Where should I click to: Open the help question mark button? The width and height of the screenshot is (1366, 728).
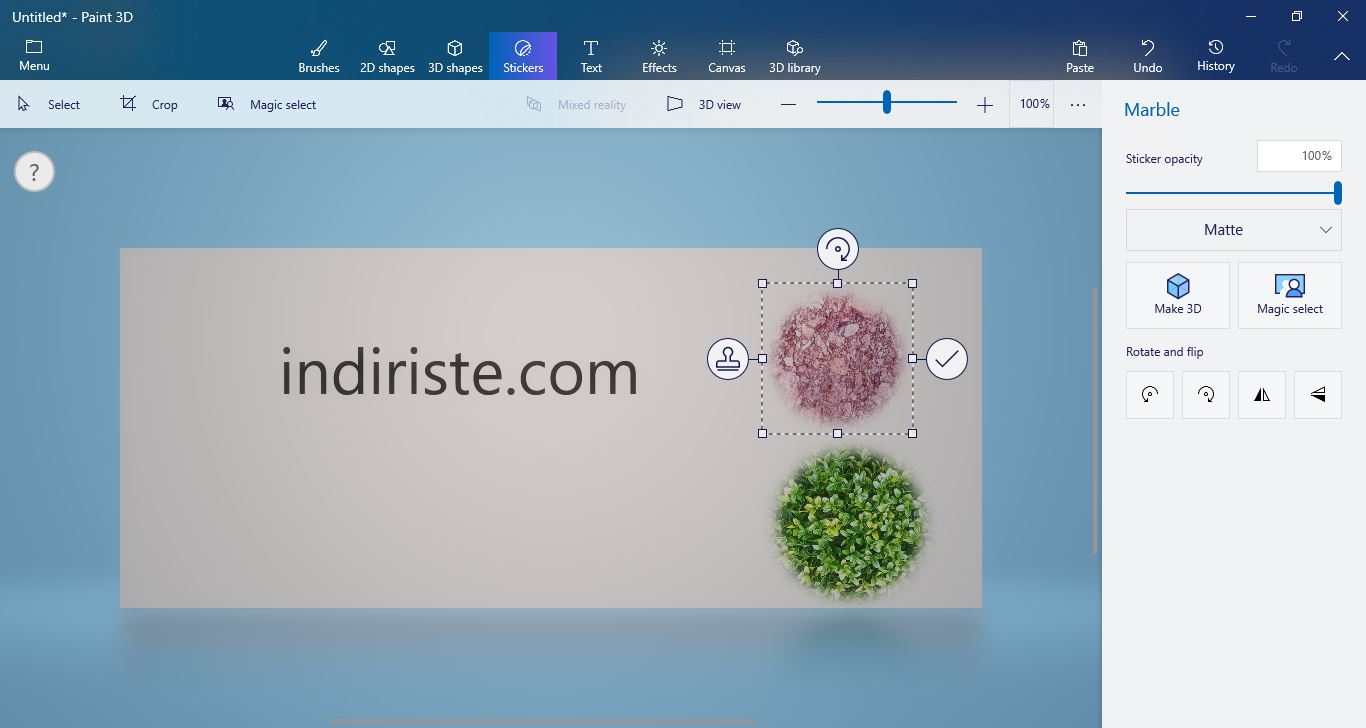click(34, 172)
